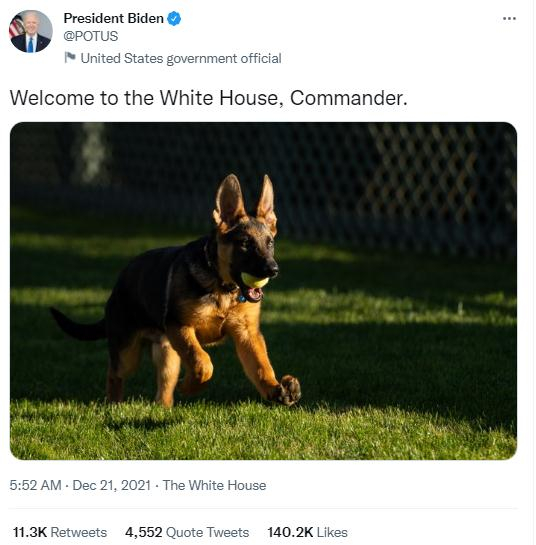View the 4,552 Quote Tweets list
536x545 pixels.
(187, 532)
